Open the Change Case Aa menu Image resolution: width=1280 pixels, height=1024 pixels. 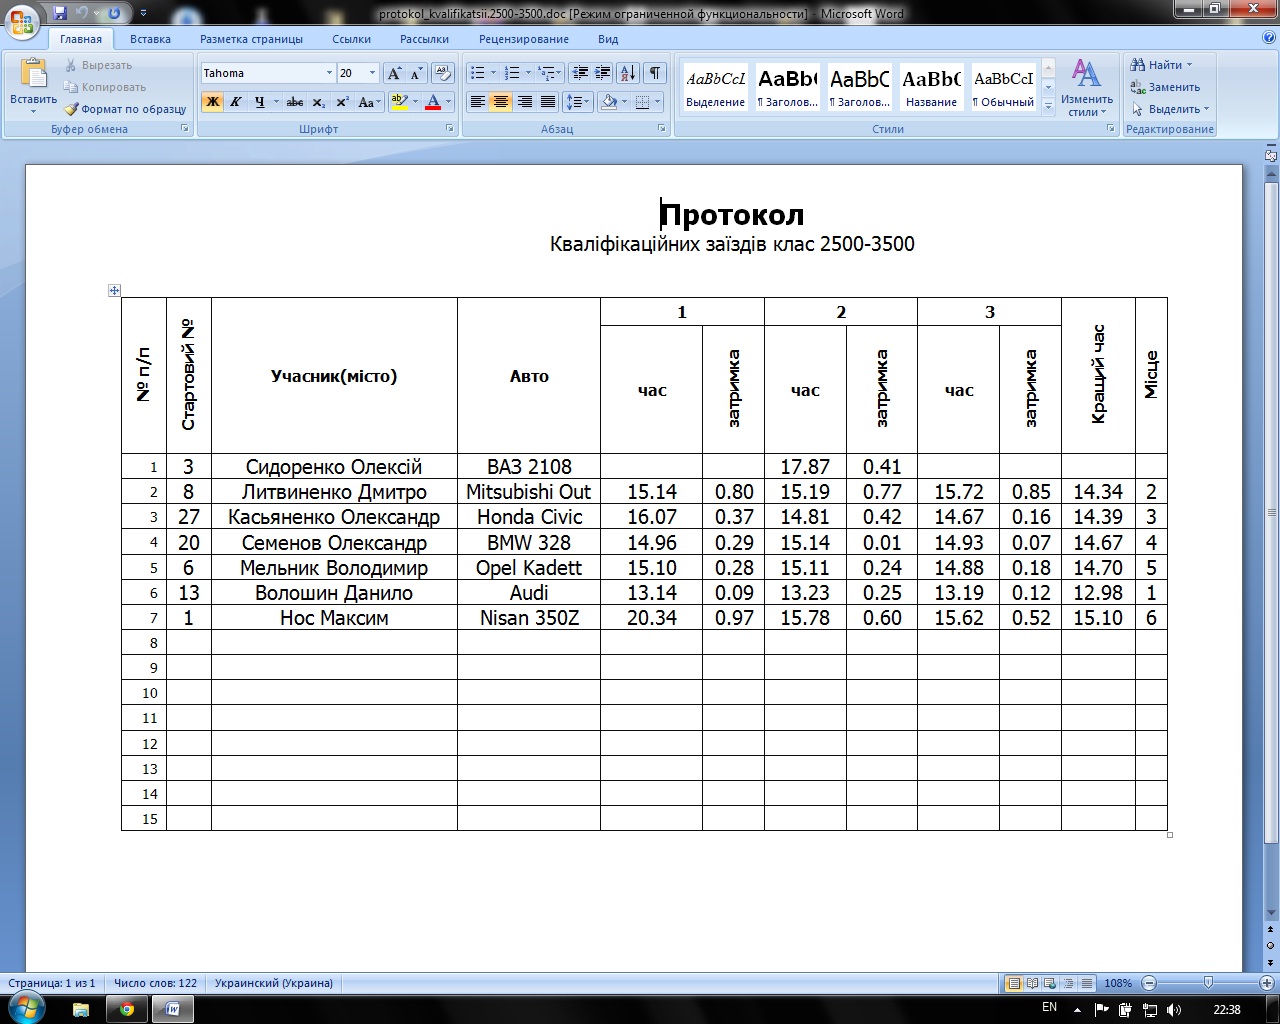pos(368,102)
